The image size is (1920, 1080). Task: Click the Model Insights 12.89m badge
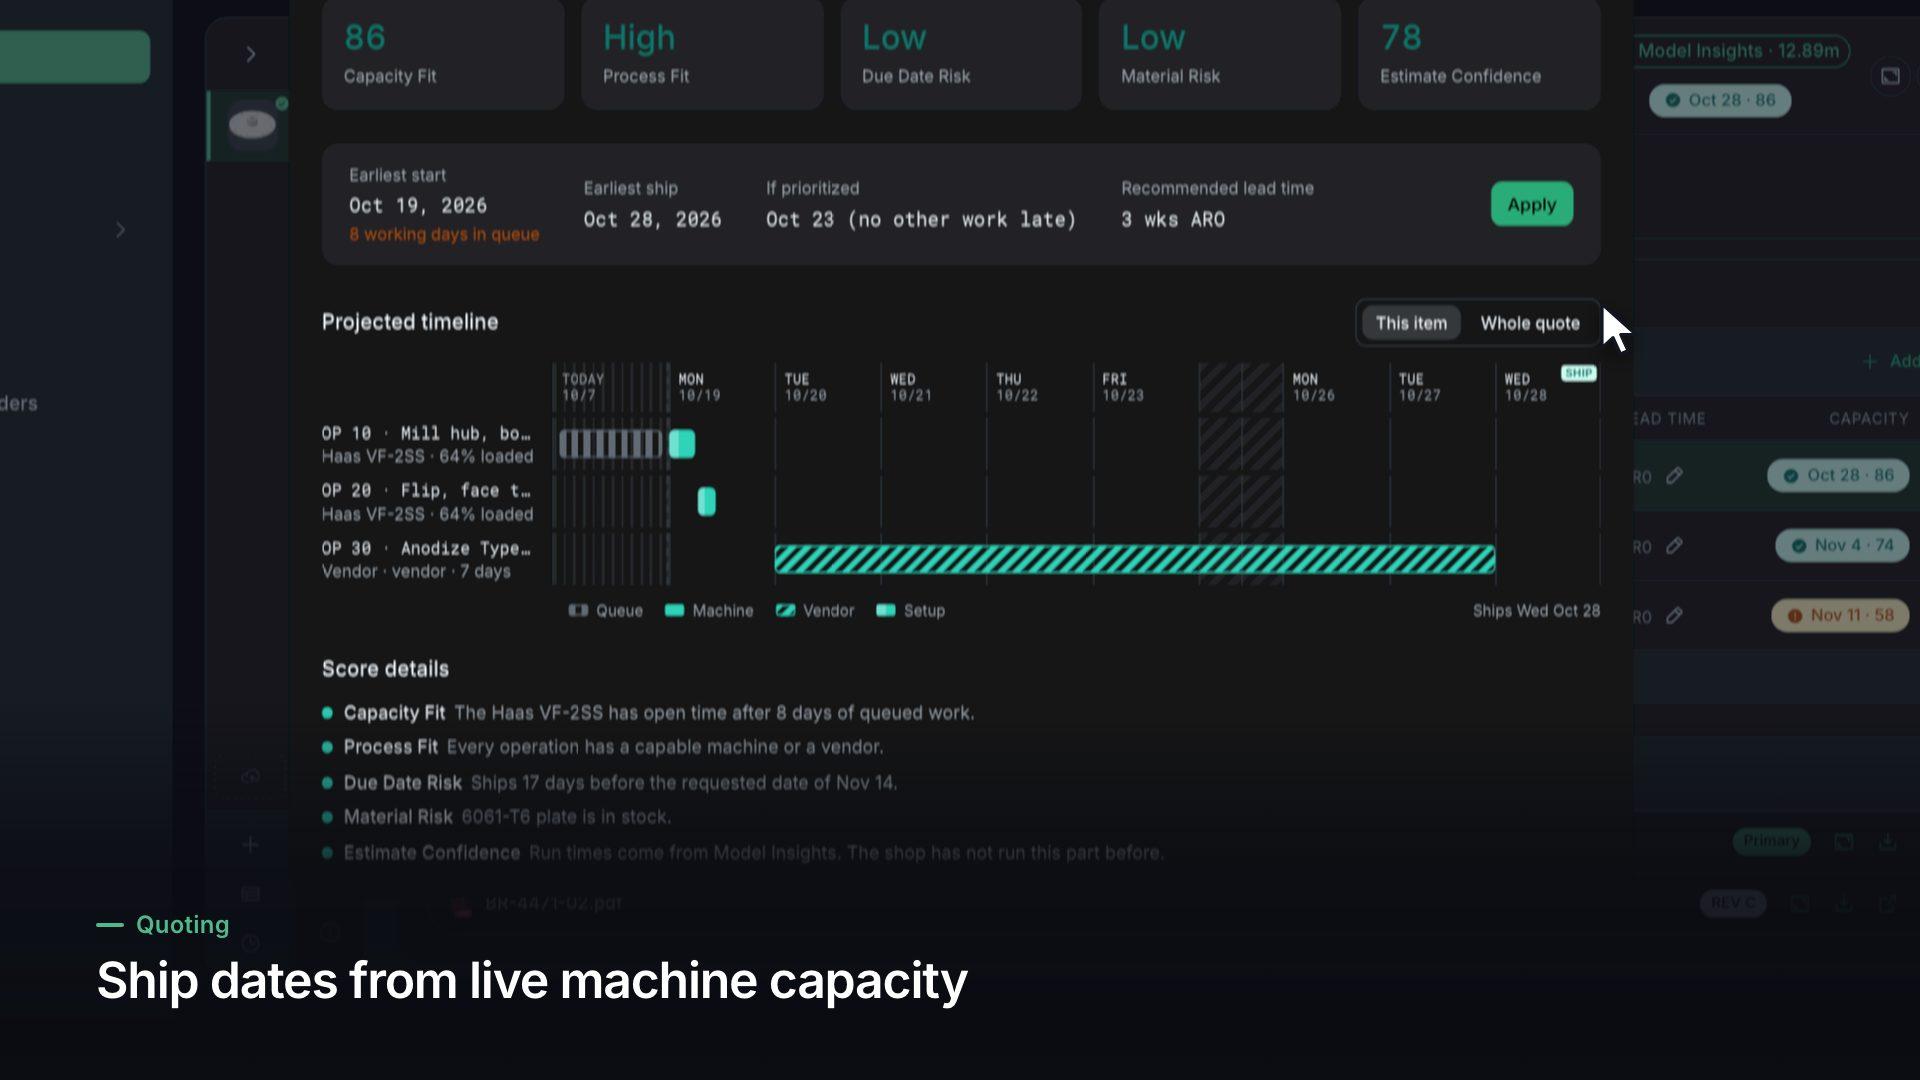[x=1739, y=51]
